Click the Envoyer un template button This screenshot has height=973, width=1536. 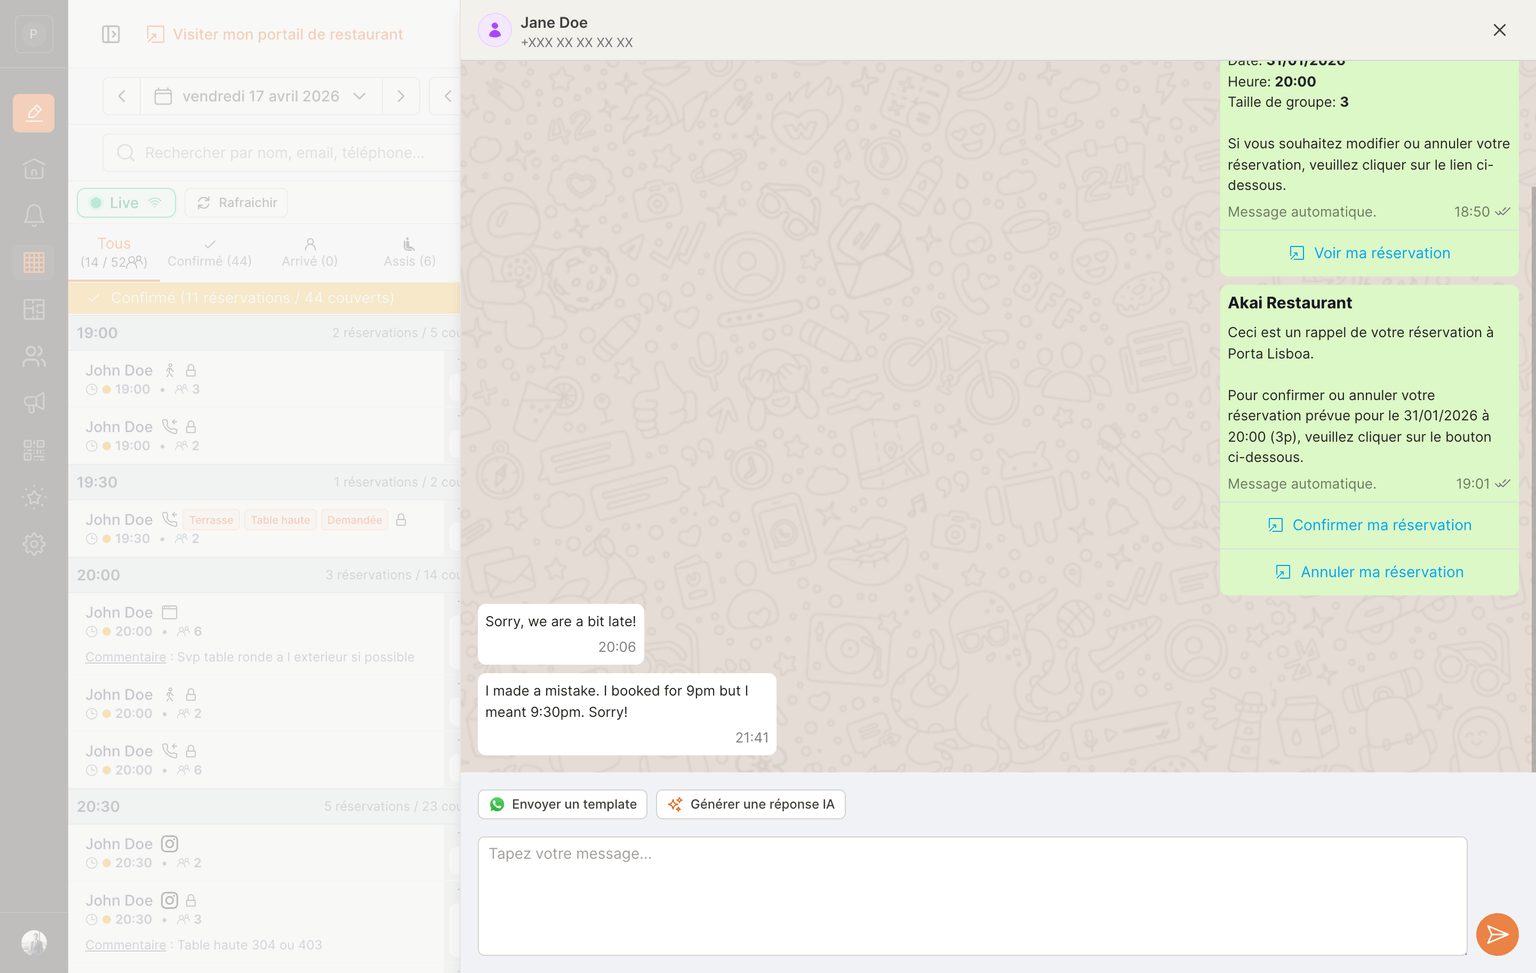click(563, 804)
